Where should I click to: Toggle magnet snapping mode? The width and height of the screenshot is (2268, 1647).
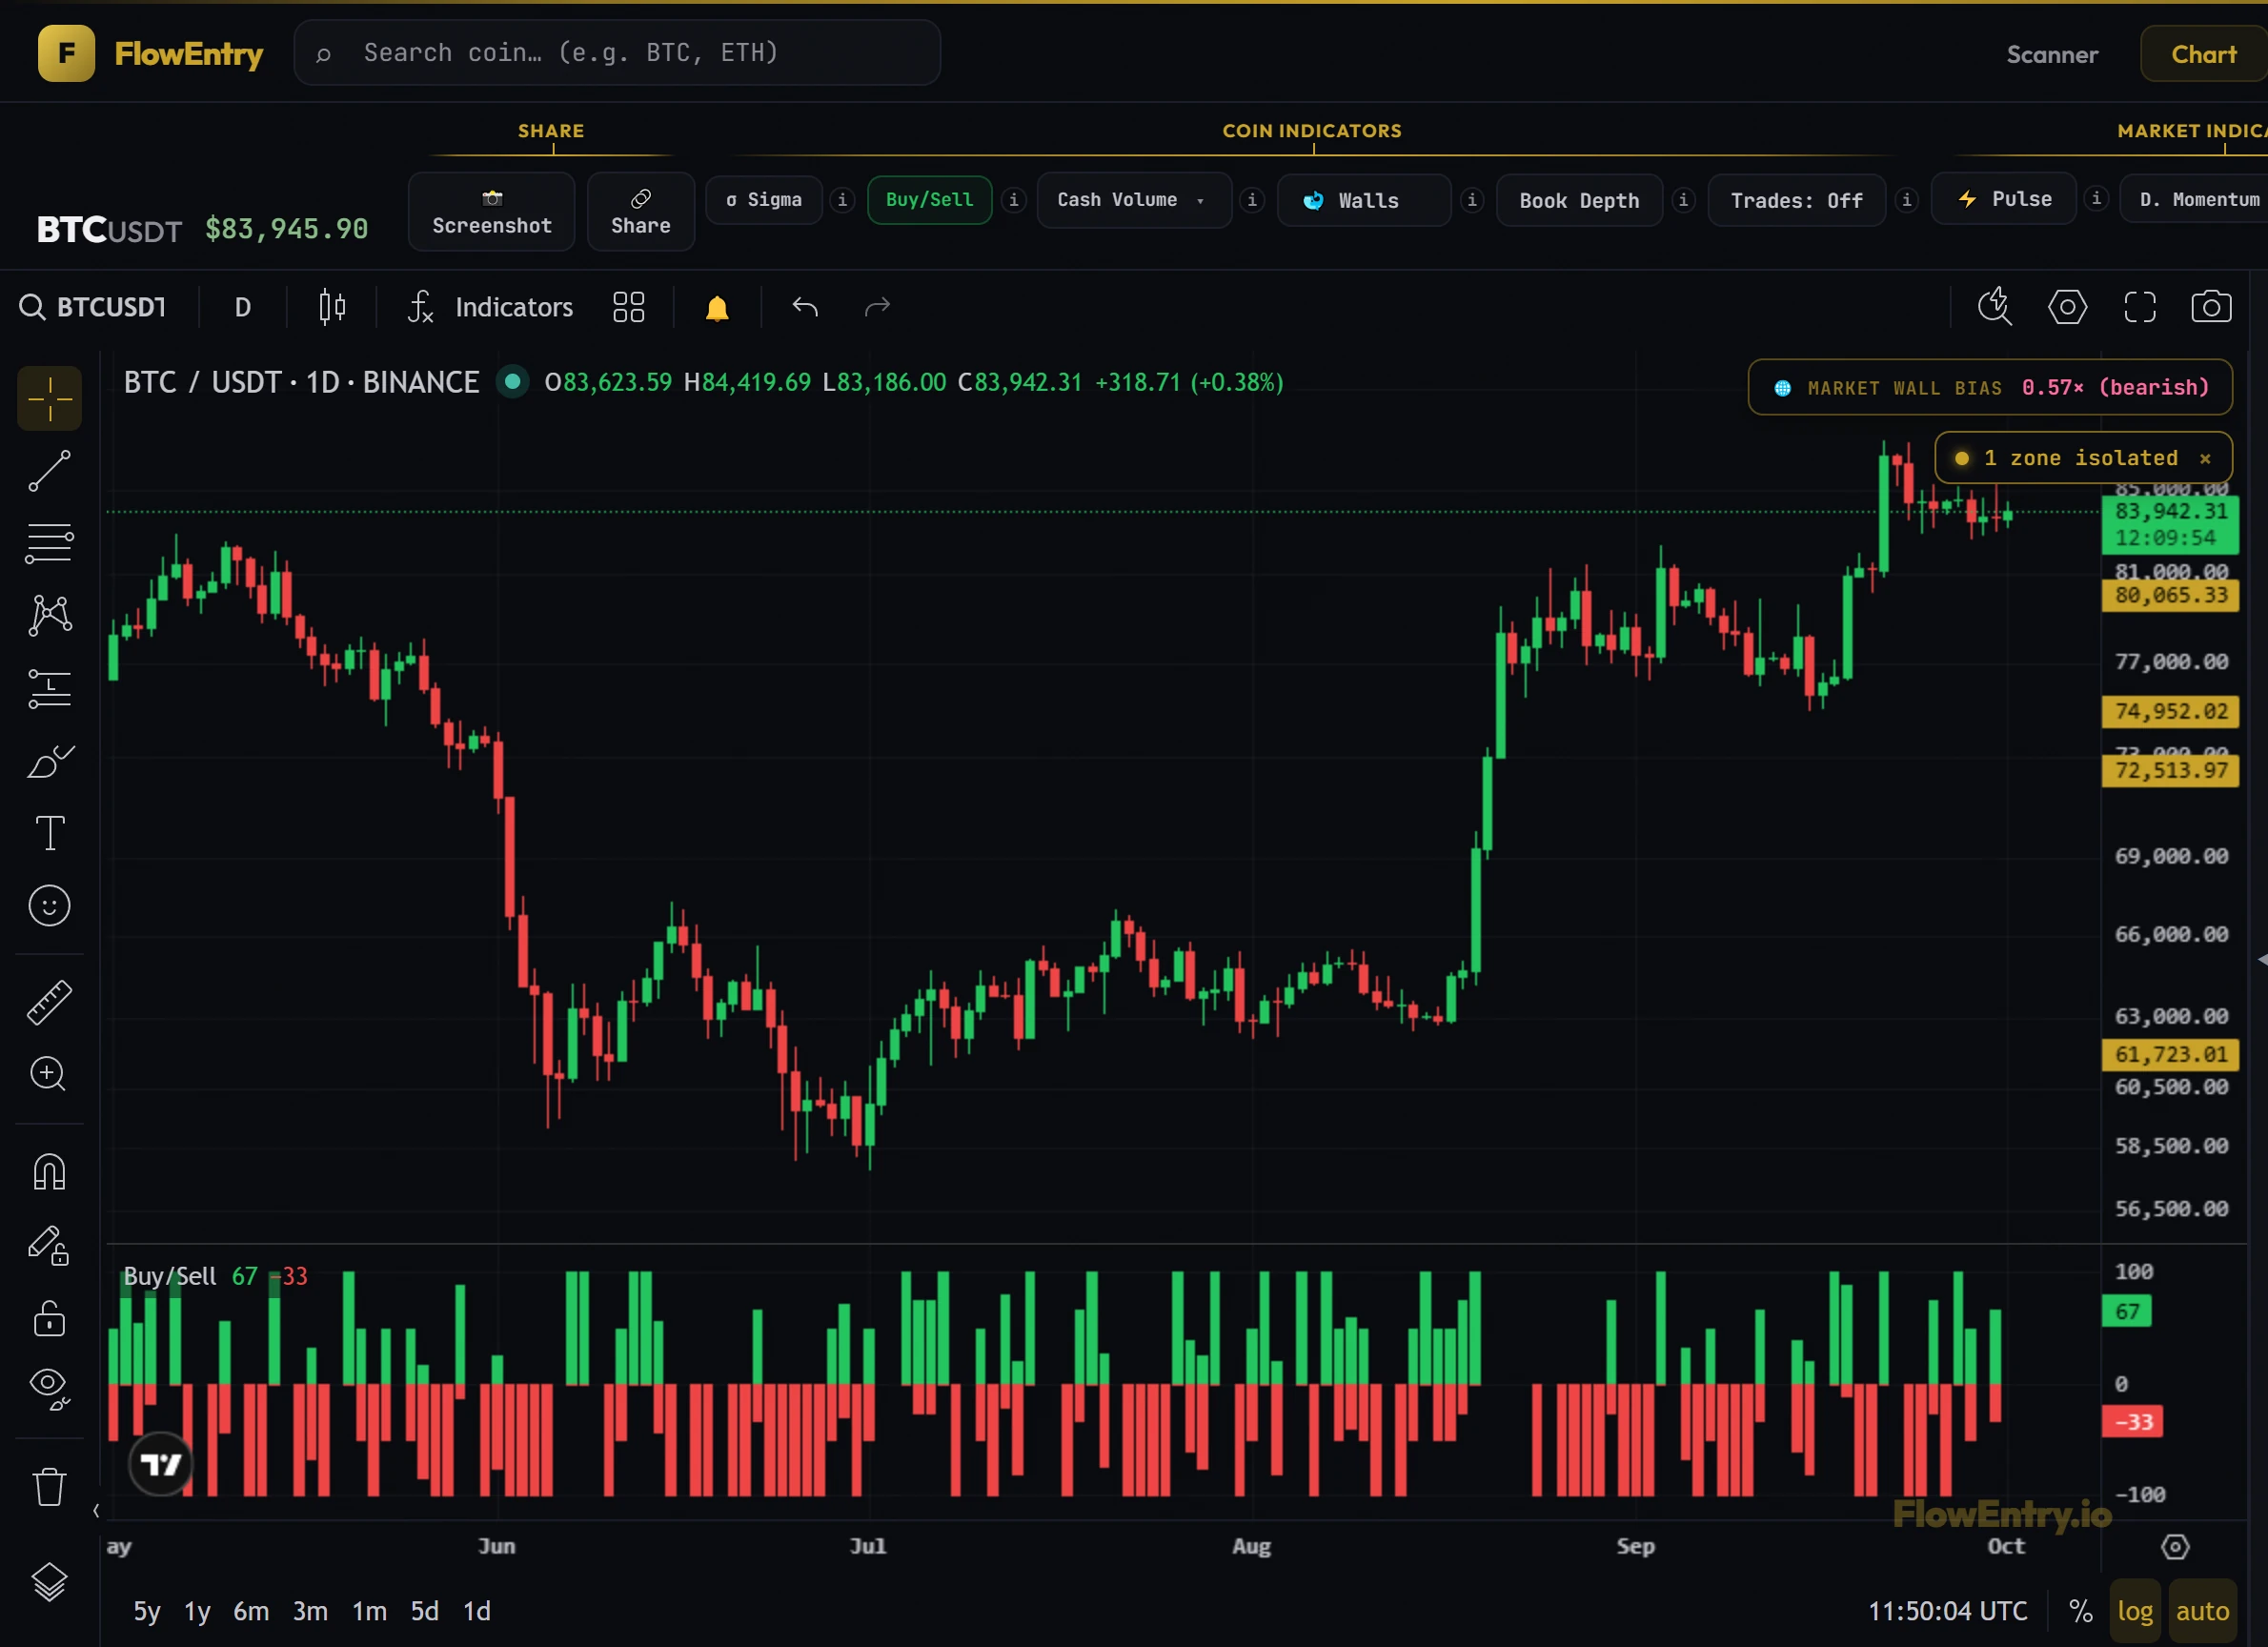[x=49, y=1172]
